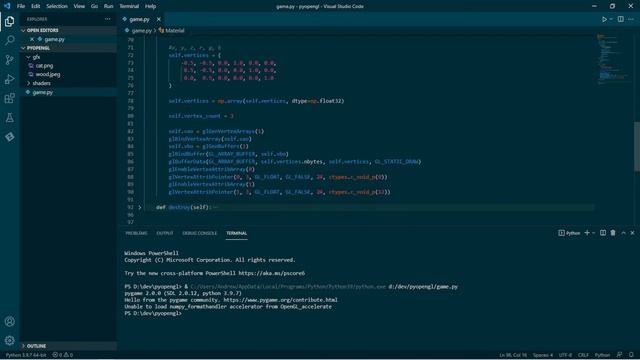The image size is (640, 360).
Task: Change CRLF end of line sequence
Action: coord(583,355)
